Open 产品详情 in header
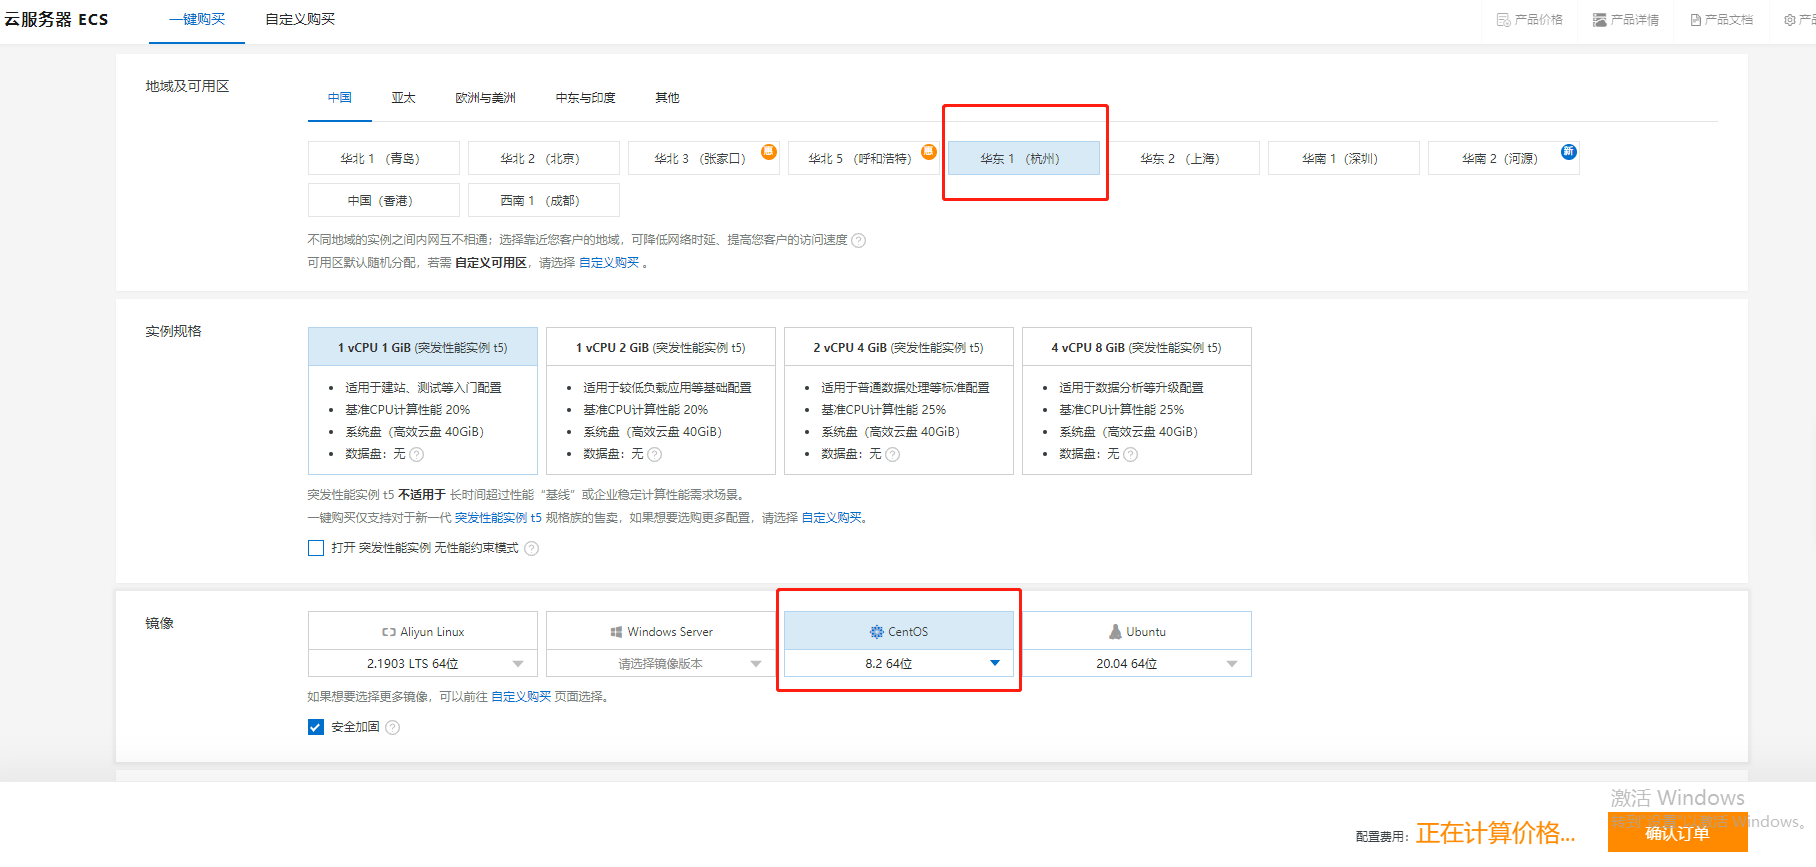The image size is (1816, 867). 1626,20
